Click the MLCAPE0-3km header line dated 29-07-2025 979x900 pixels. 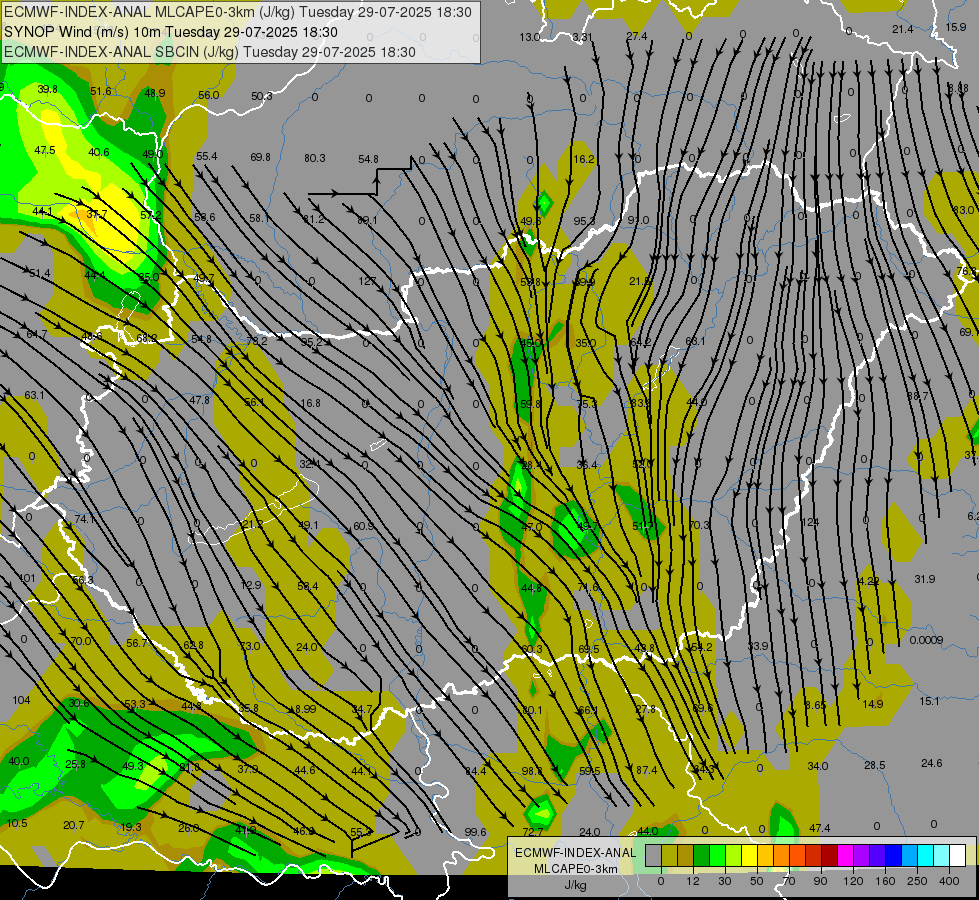(238, 12)
